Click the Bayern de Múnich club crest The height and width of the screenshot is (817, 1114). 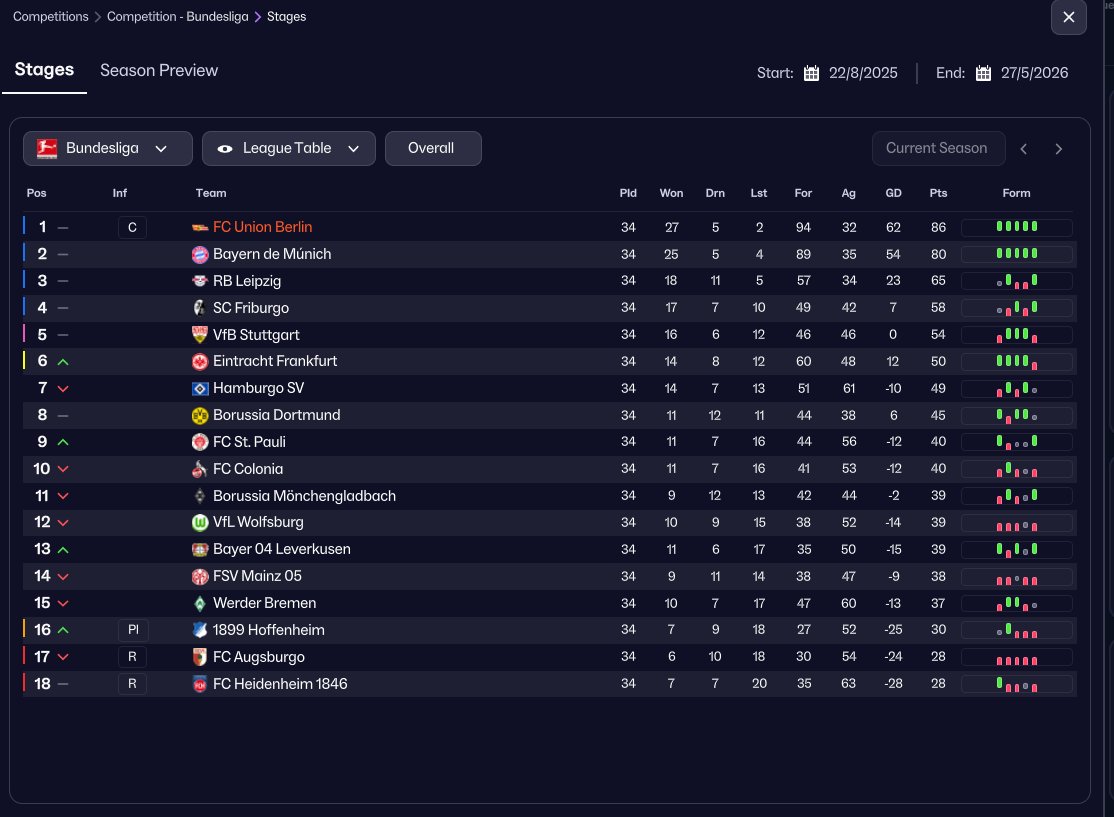[x=200, y=254]
